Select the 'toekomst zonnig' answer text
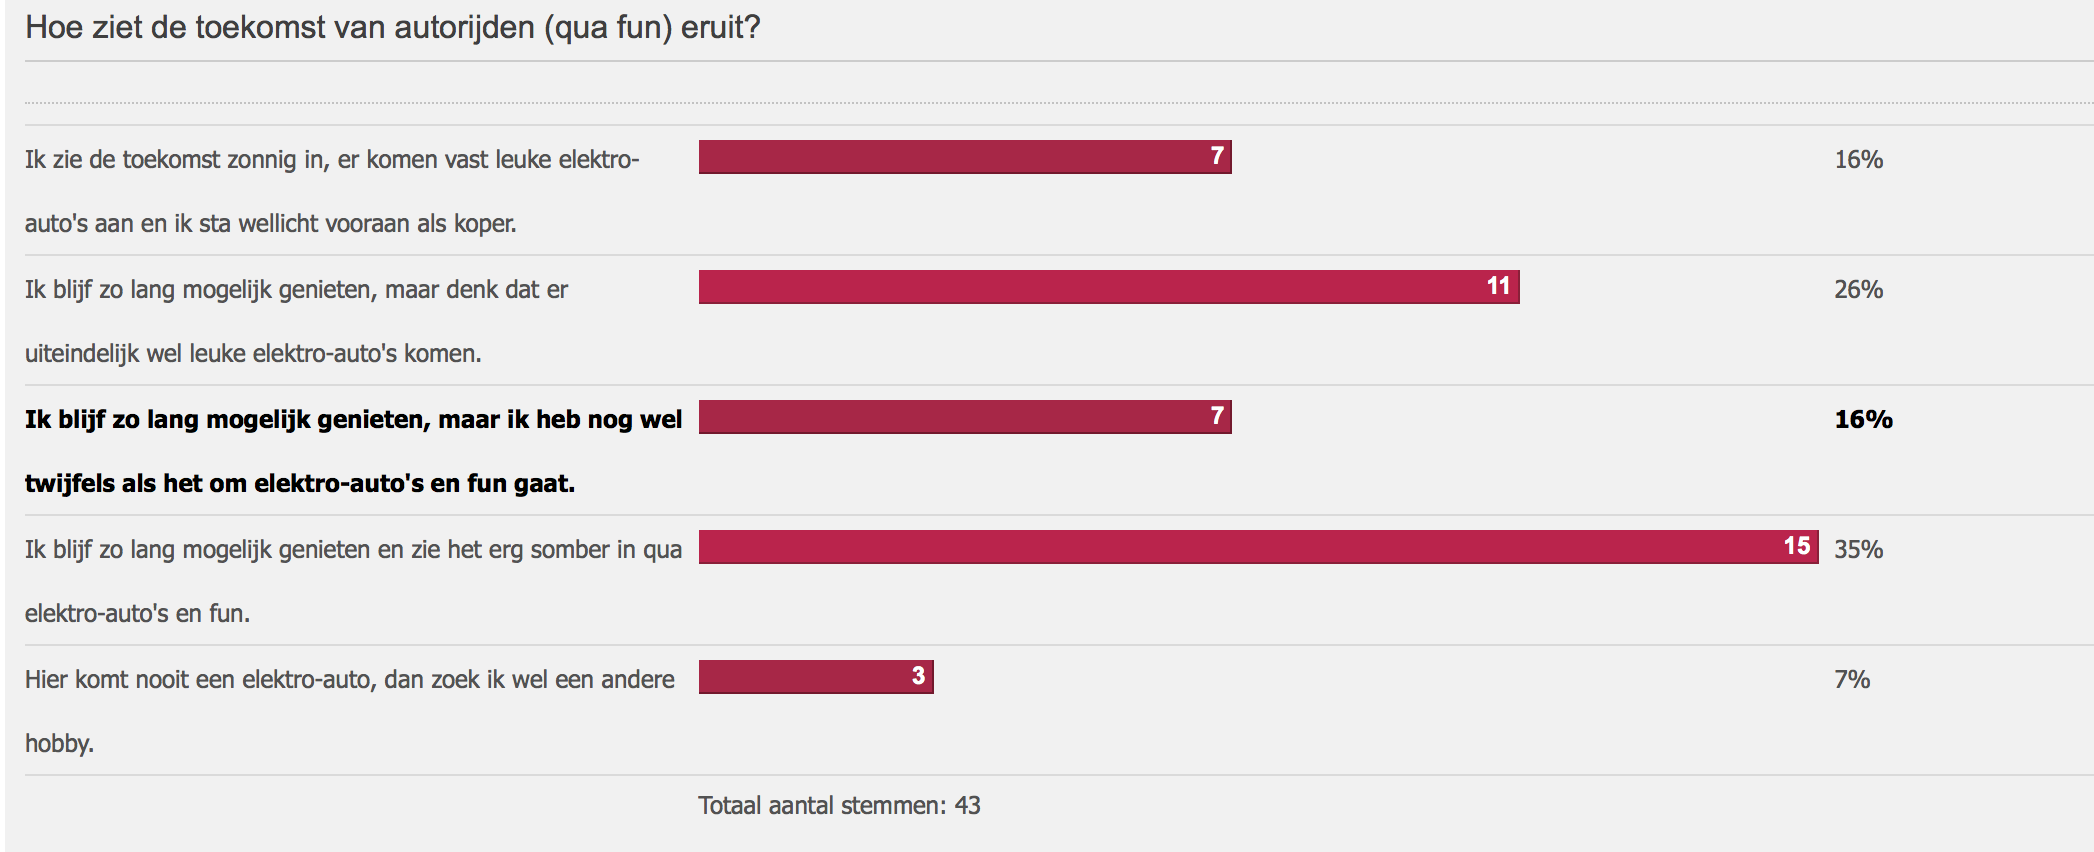 (332, 191)
